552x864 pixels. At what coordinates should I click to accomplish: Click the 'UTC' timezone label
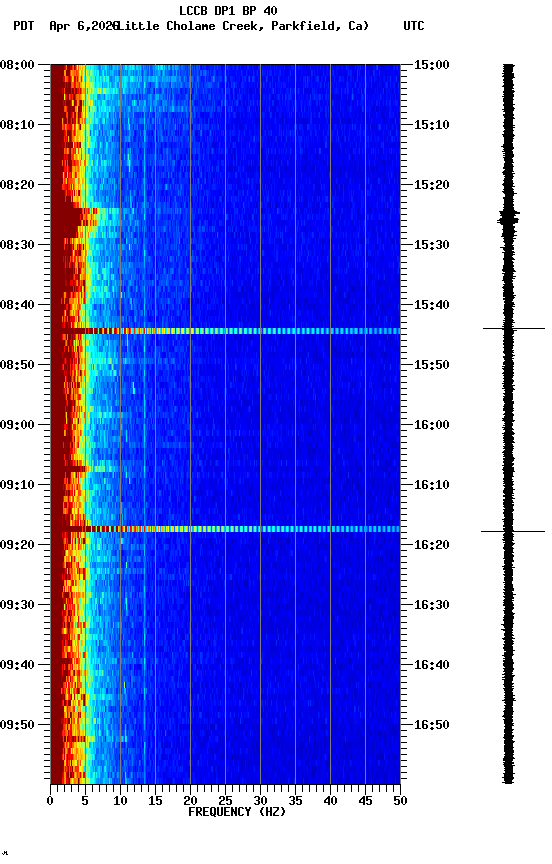(x=414, y=26)
